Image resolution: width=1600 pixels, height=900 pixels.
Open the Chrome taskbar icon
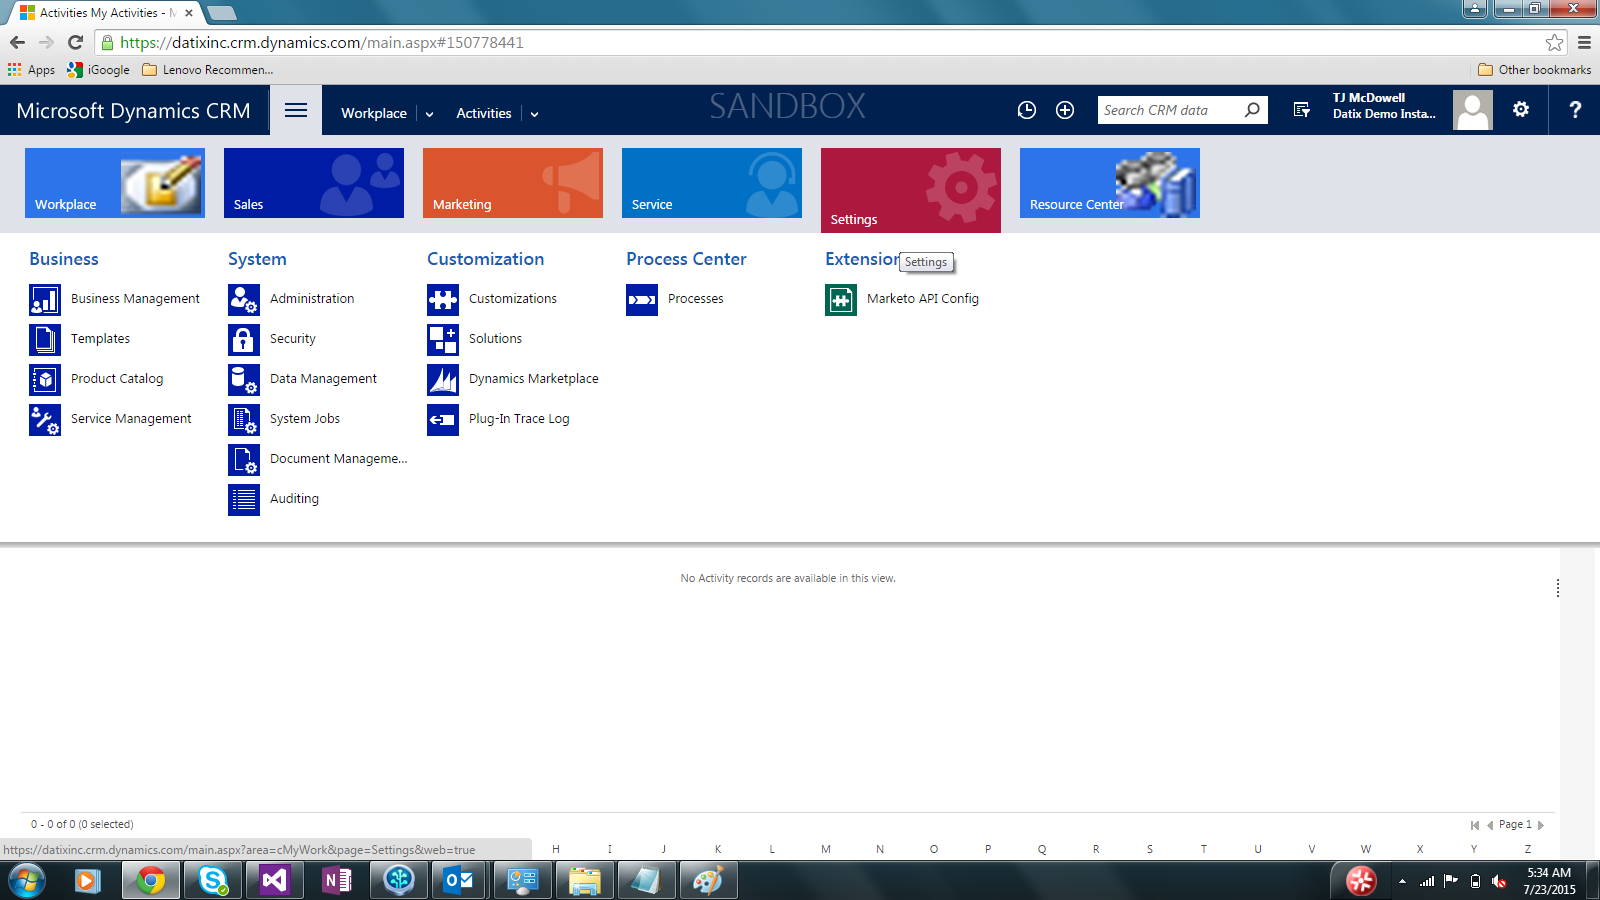point(151,881)
